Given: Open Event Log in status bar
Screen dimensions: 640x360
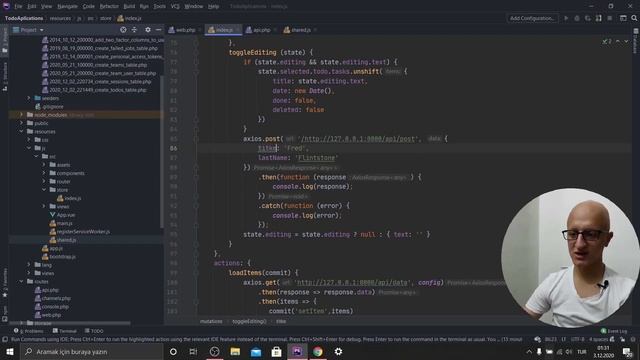Looking at the screenshot, I should [614, 331].
